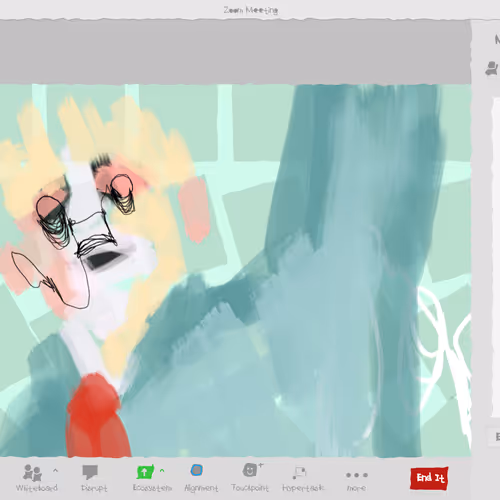
Task: Open the Disrupt chat bubble icon
Action: tap(90, 472)
